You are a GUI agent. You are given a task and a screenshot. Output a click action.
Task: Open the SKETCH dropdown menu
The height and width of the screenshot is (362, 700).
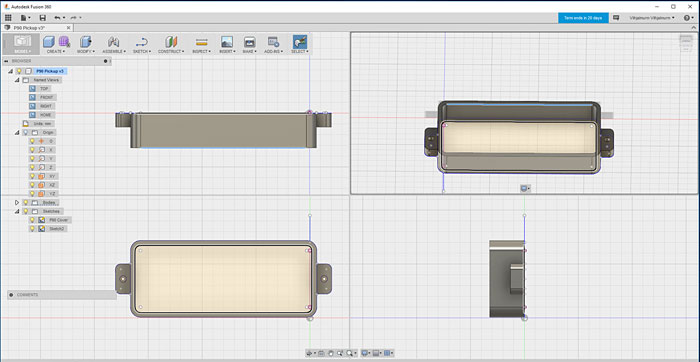coord(142,51)
